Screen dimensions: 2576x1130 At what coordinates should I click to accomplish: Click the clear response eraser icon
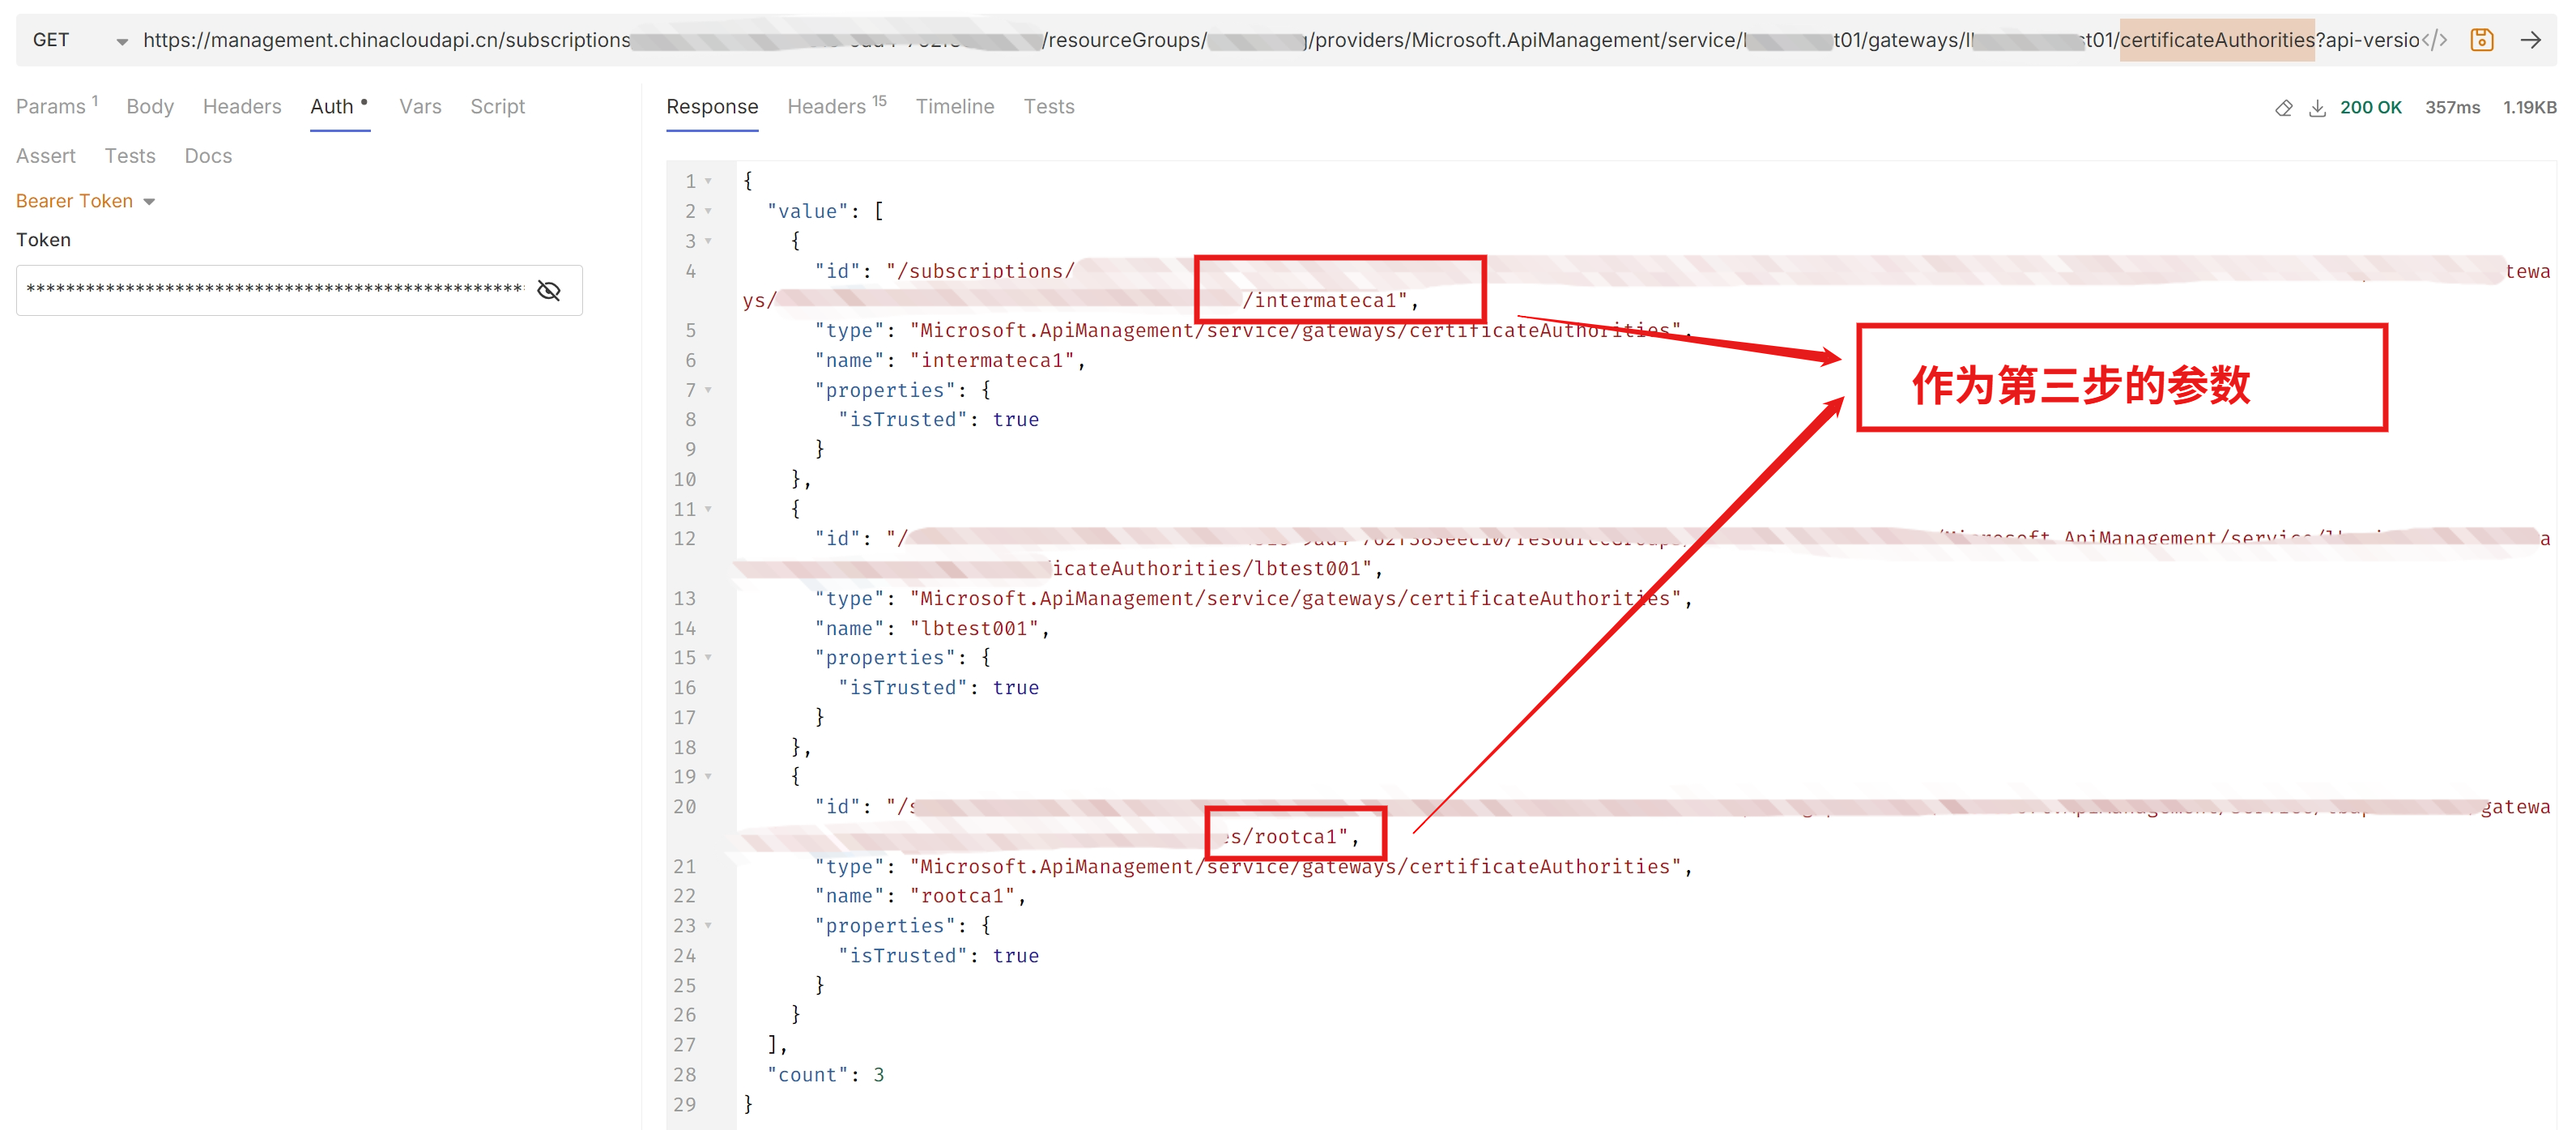2283,108
